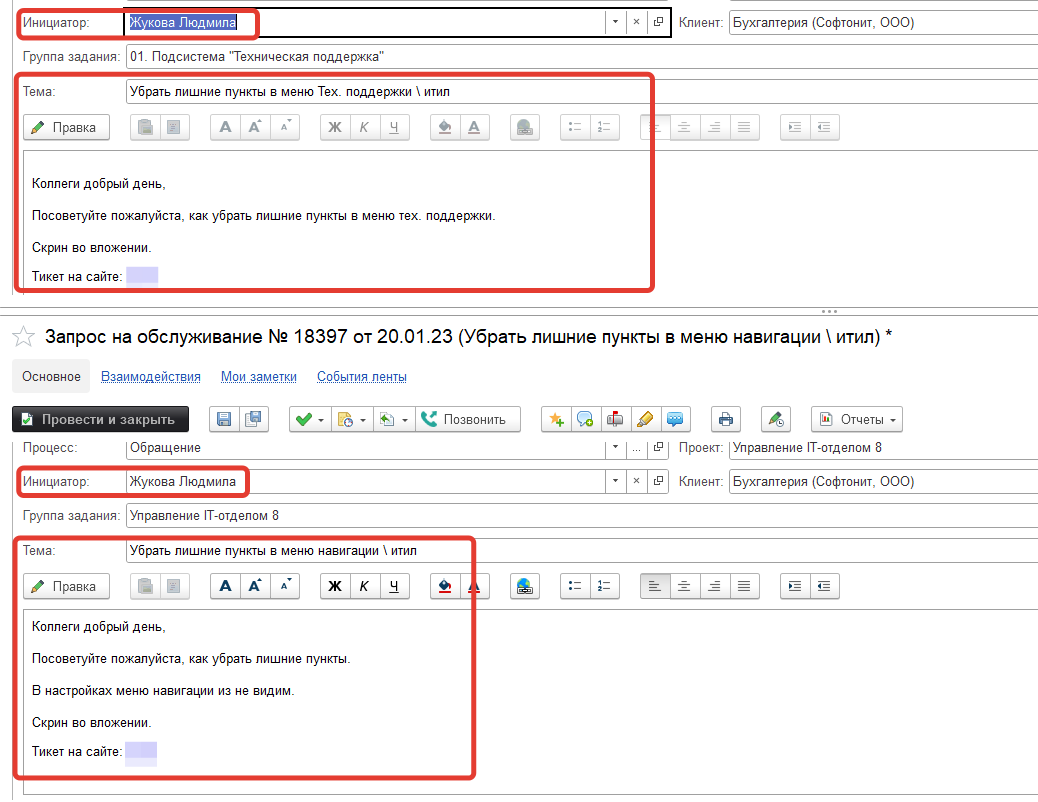Switch to the Взаимодействия tab
This screenshot has height=802, width=1038.
pos(151,377)
